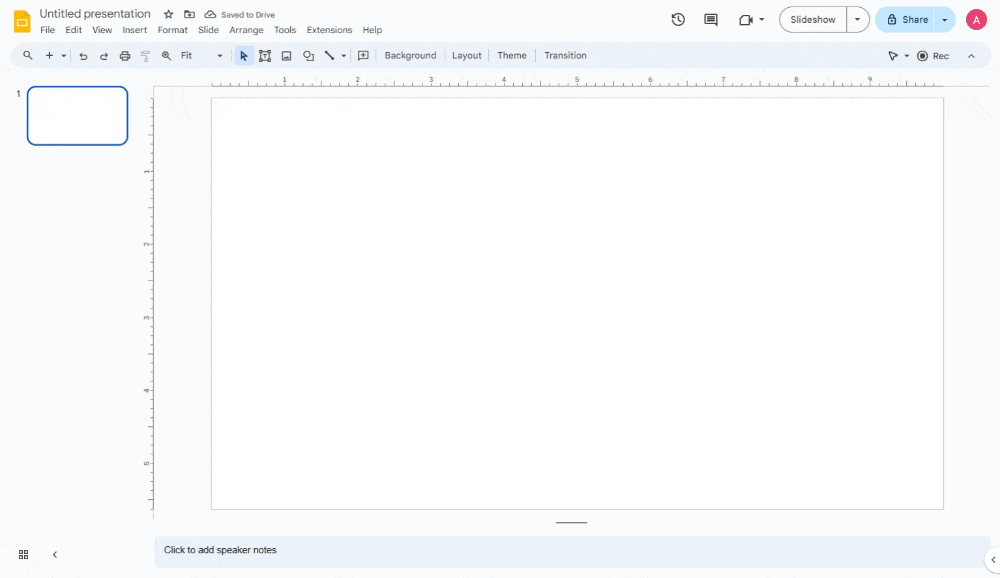Image resolution: width=1000 pixels, height=578 pixels.
Task: Collapse the filmstrip panel
Action: click(55, 554)
